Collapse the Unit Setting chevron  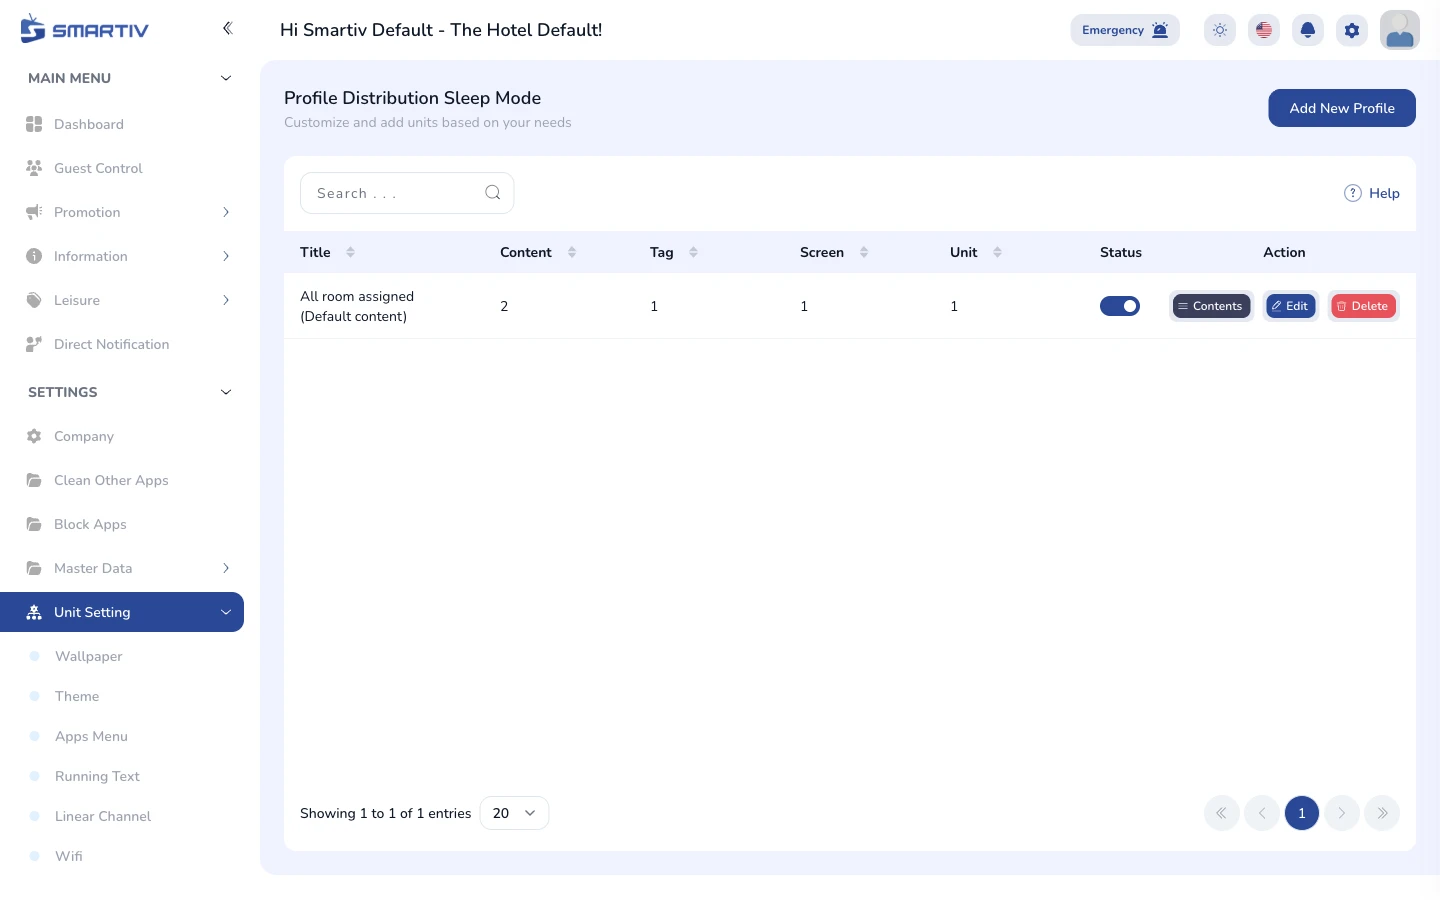(x=226, y=612)
